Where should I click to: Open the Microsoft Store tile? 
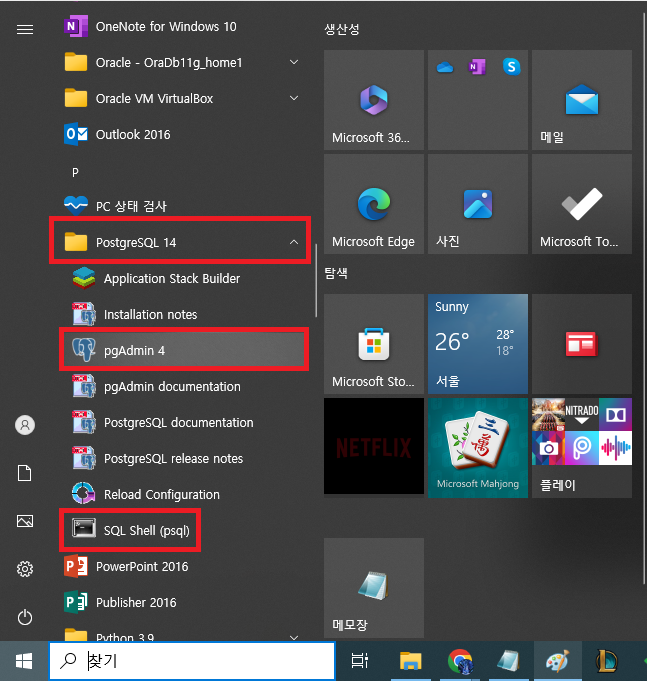(374, 344)
